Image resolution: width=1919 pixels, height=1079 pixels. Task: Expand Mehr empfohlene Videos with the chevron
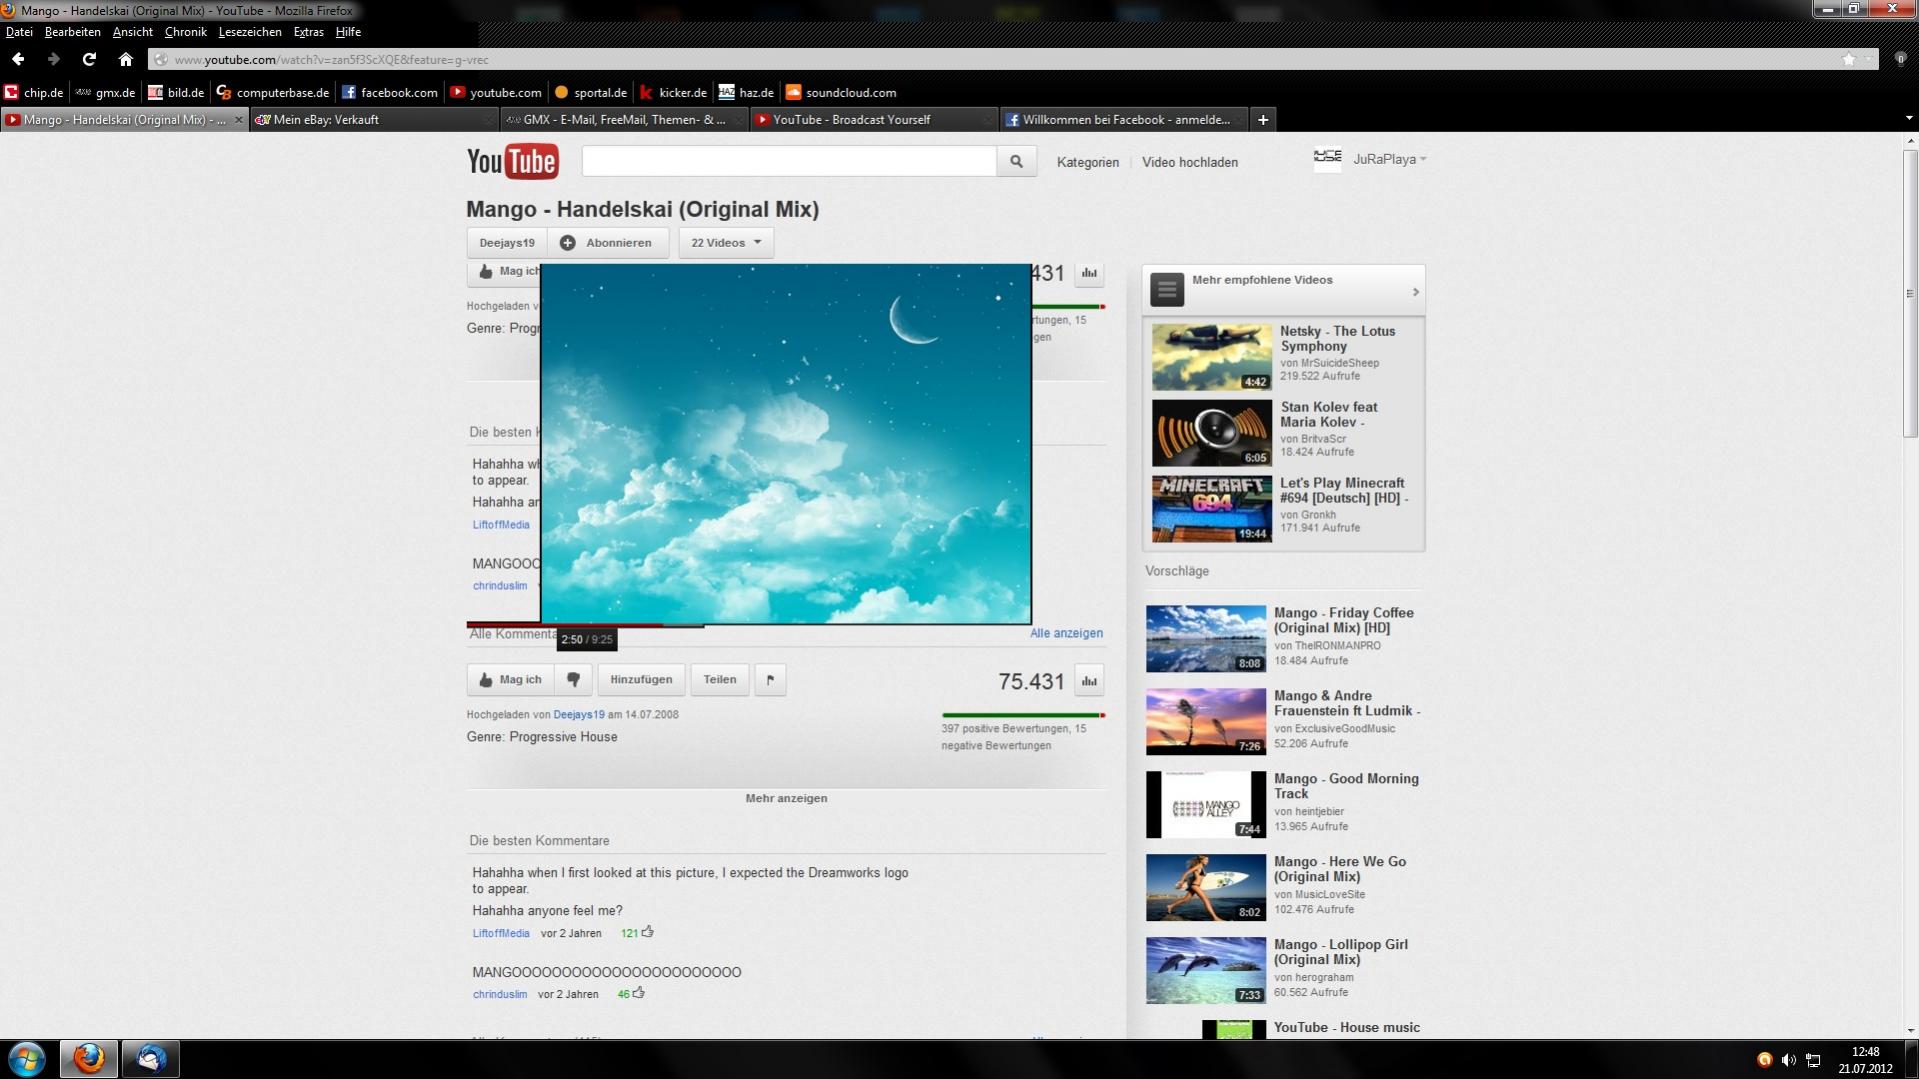tap(1415, 292)
